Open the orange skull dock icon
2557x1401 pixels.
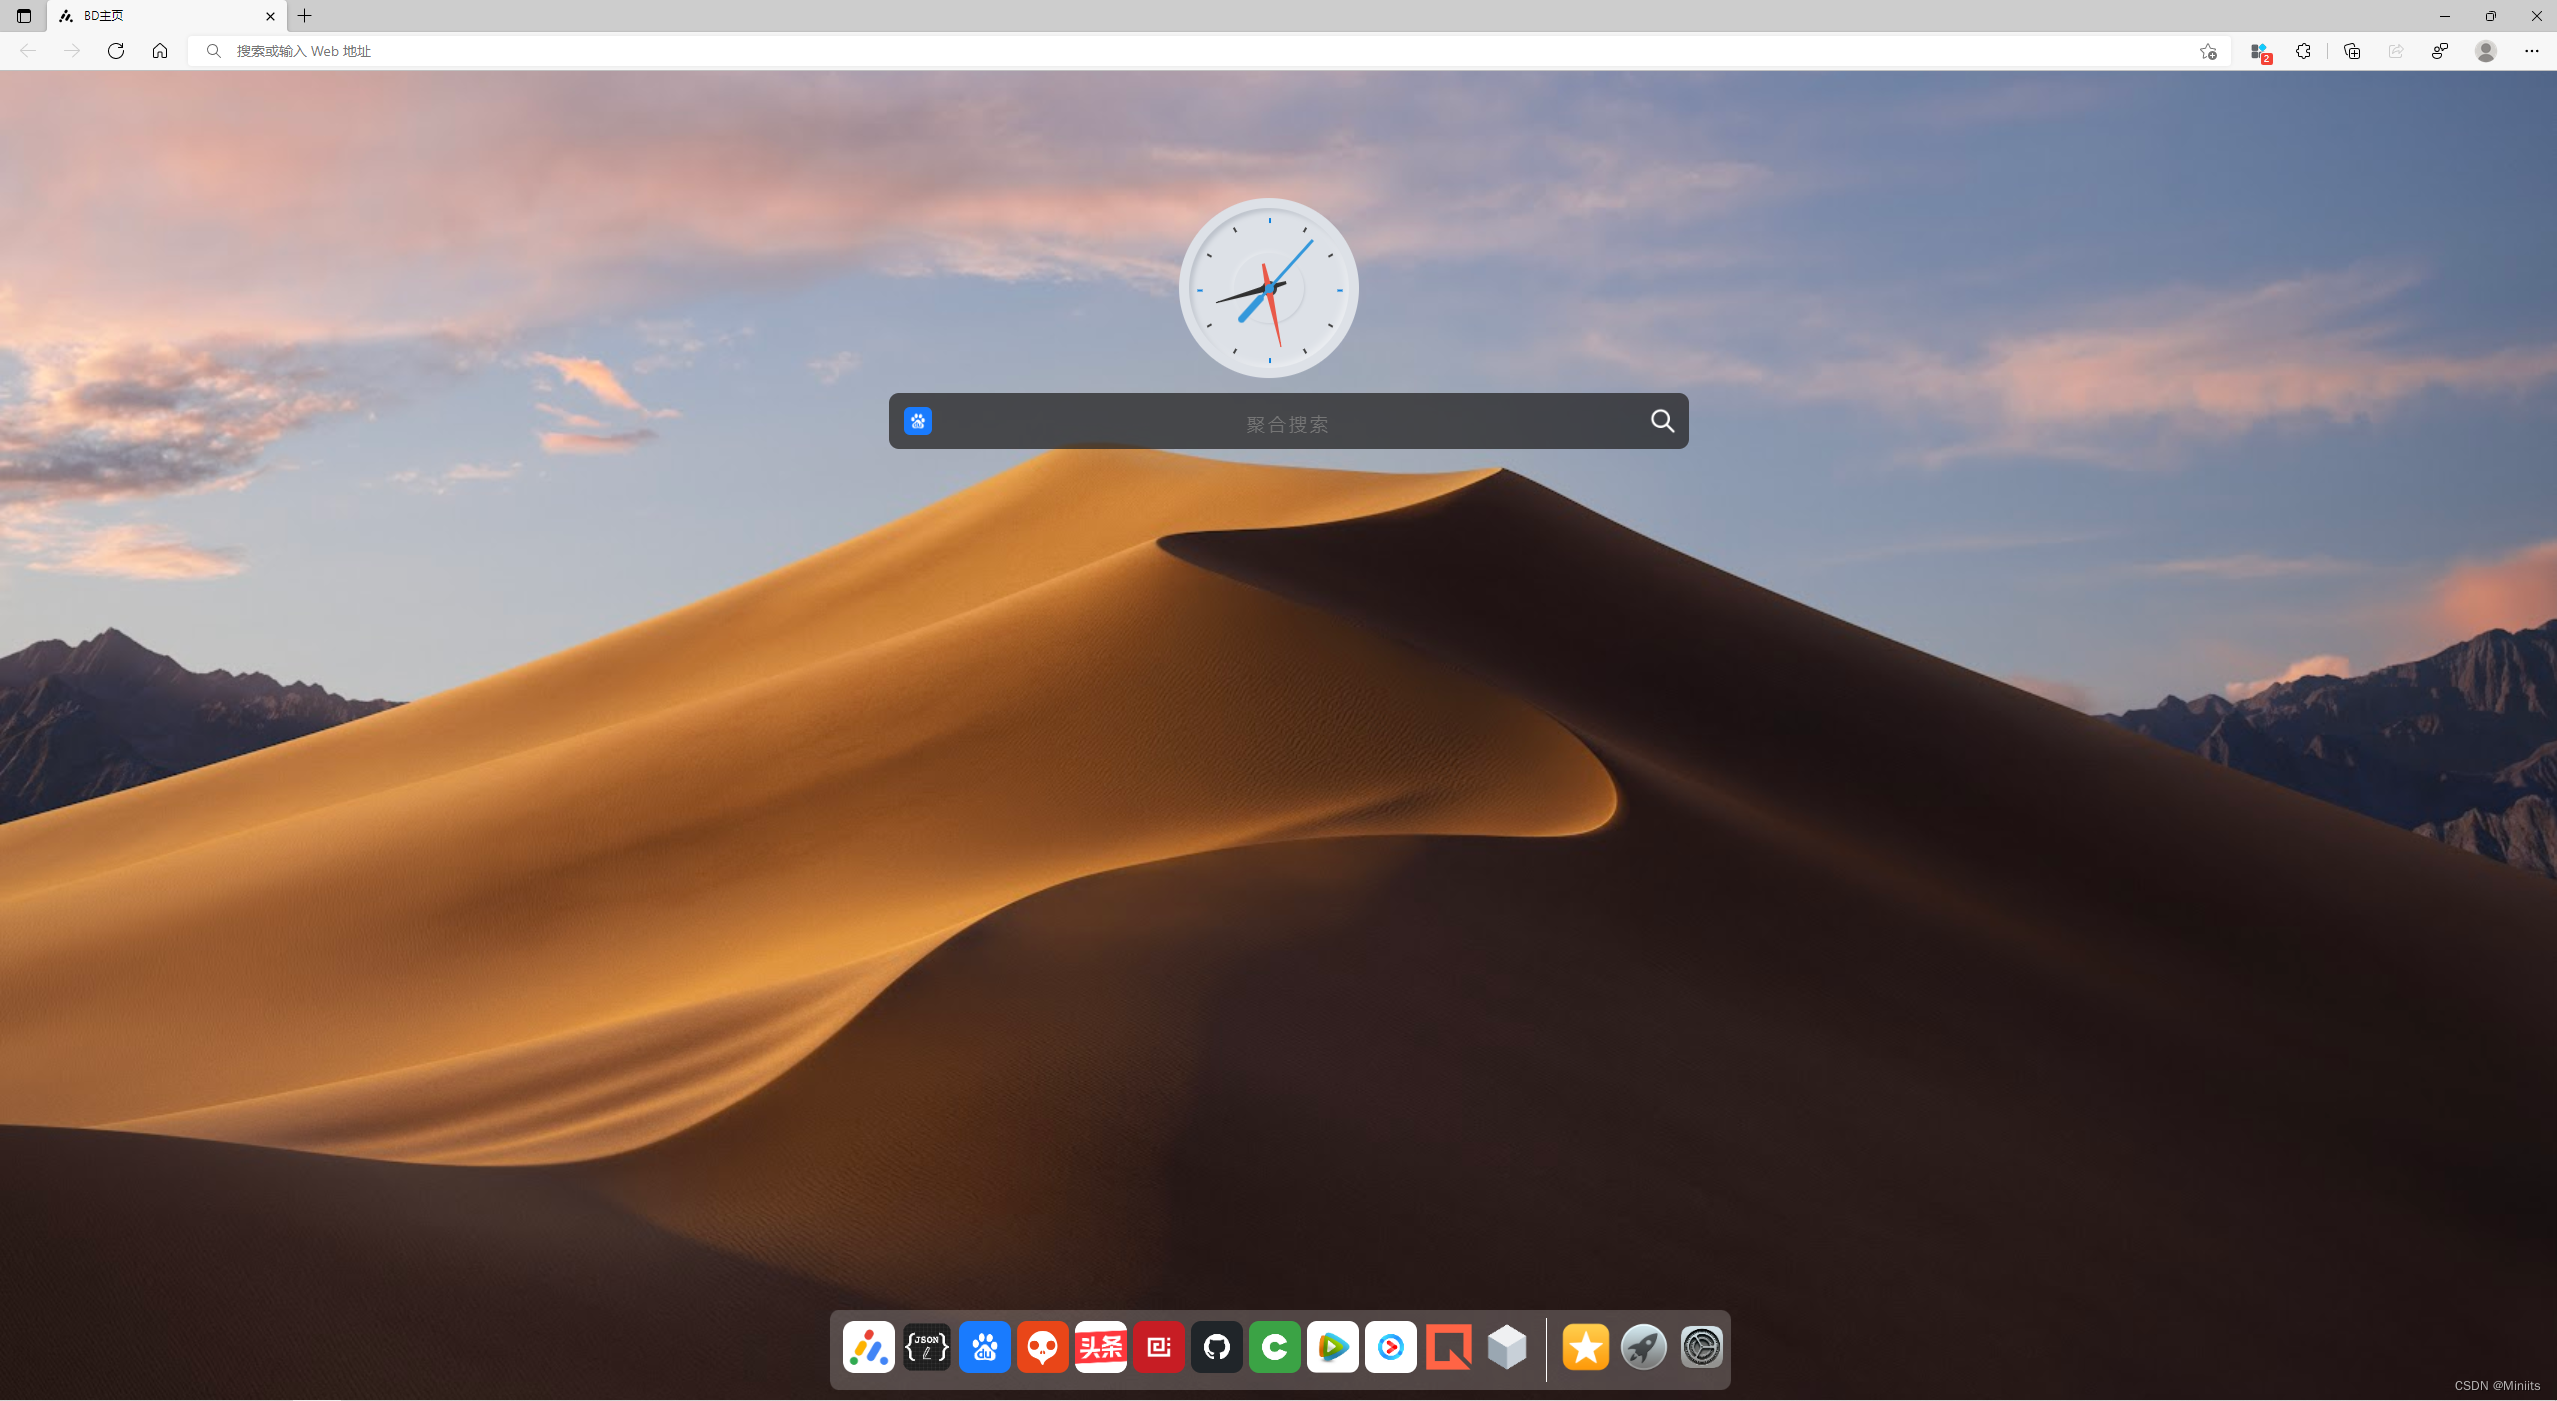tap(1042, 1347)
